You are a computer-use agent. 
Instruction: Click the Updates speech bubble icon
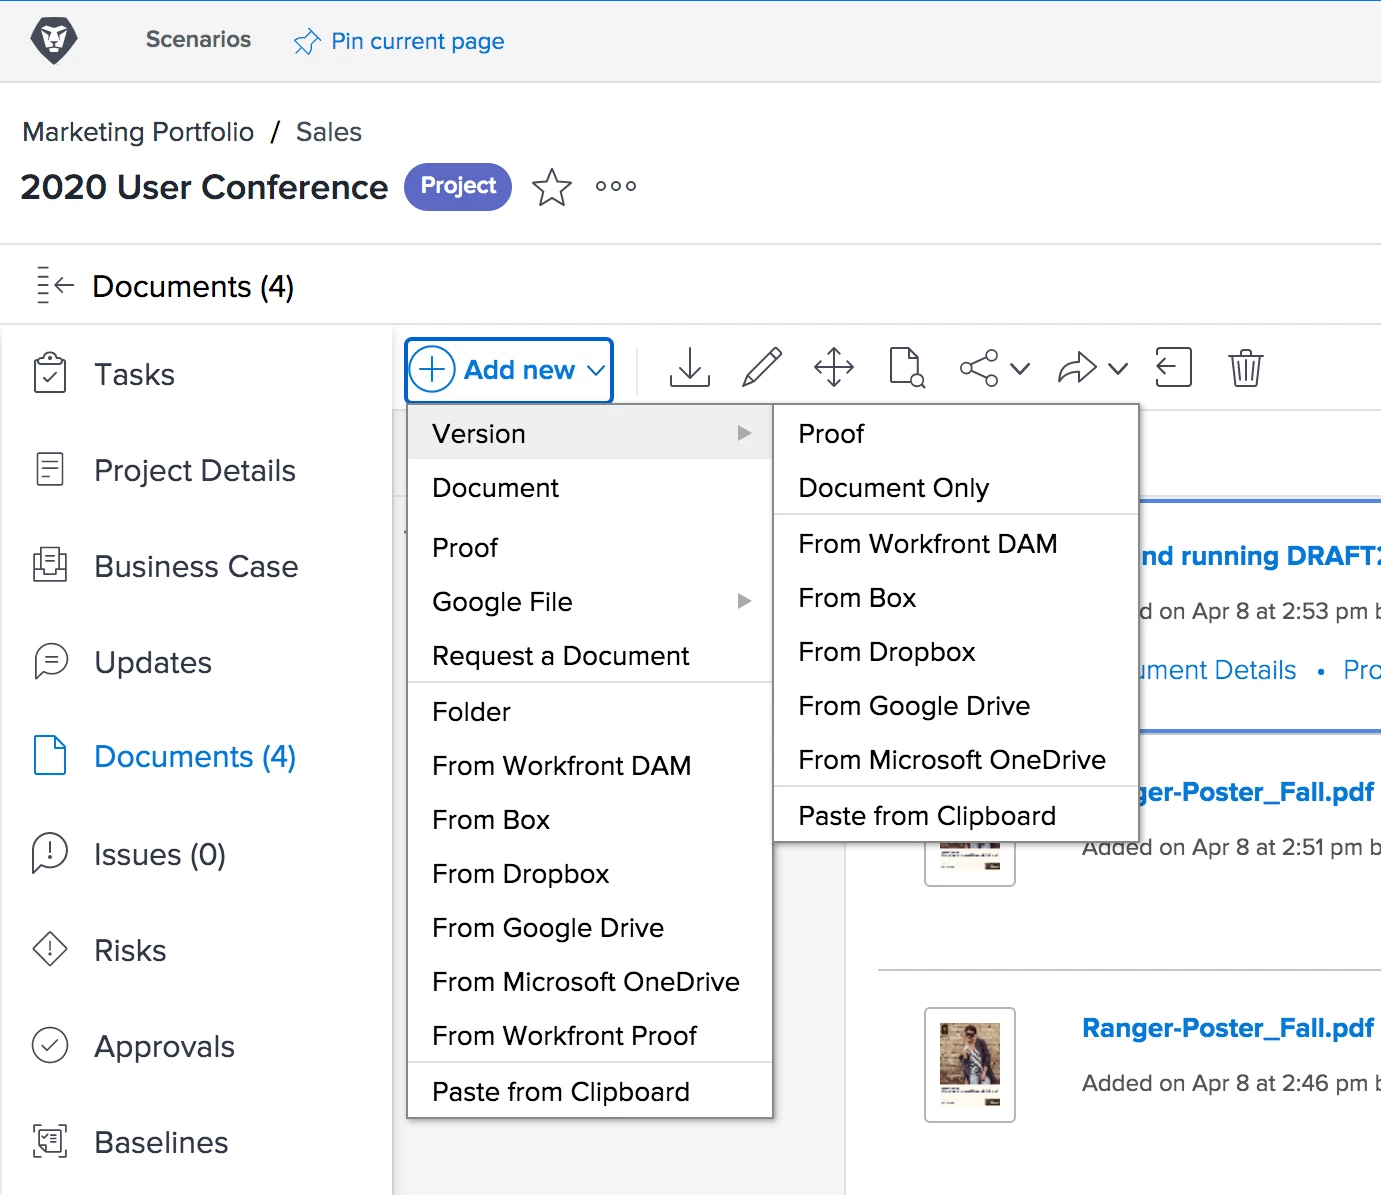[50, 661]
